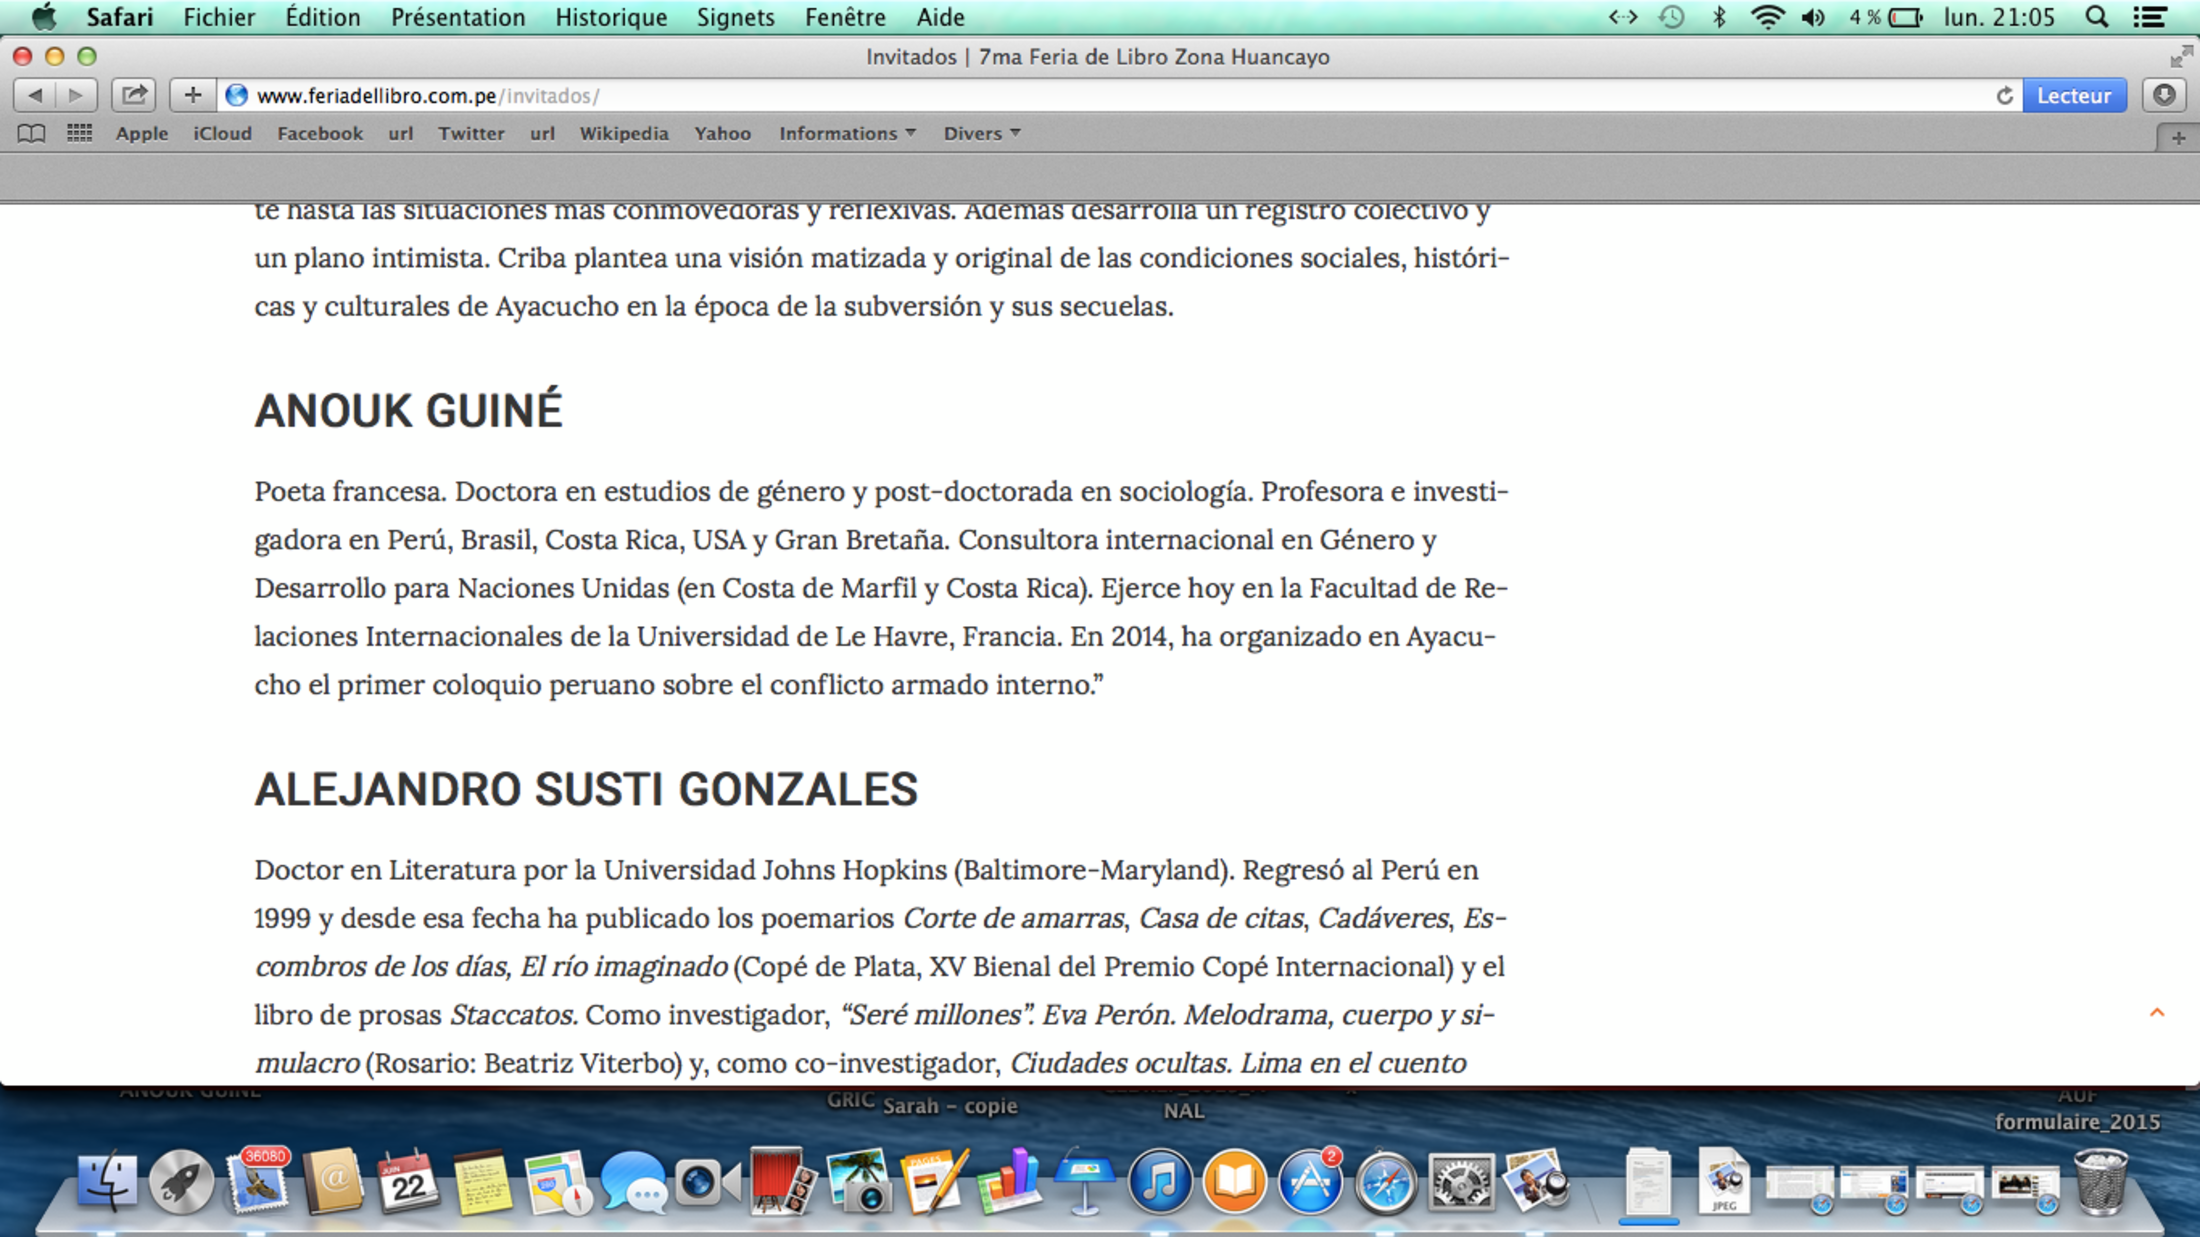
Task: Click the orange scroll-to-top arrow
Action: click(x=2157, y=1013)
